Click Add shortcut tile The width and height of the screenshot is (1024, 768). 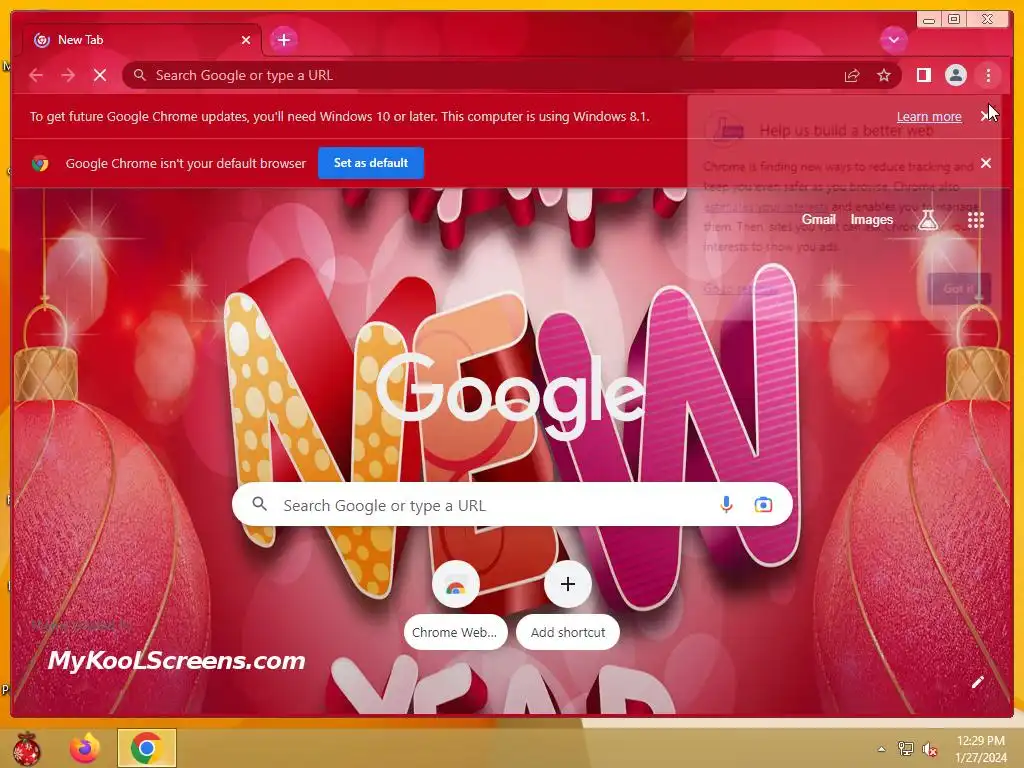(x=568, y=605)
